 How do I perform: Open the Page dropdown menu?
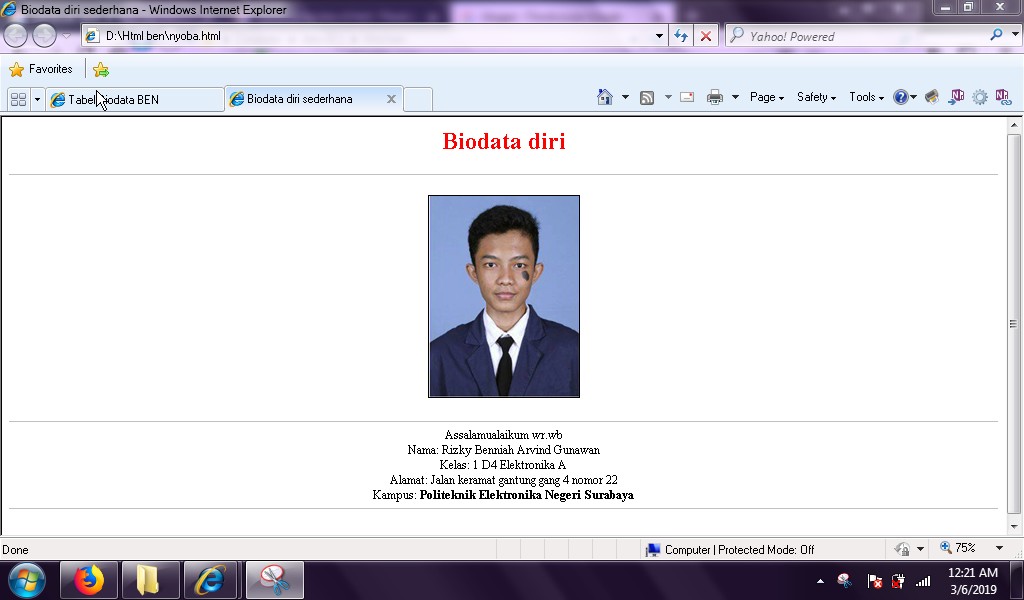765,97
